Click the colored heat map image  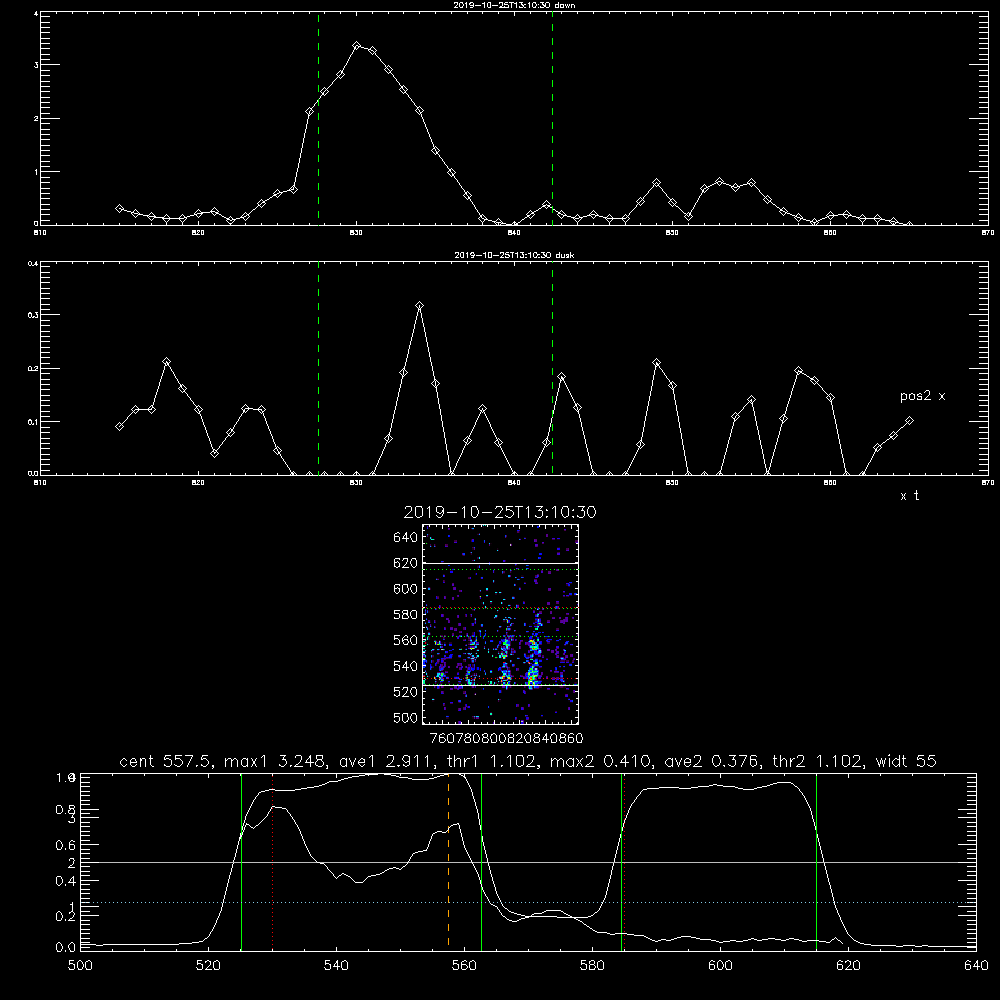click(501, 624)
